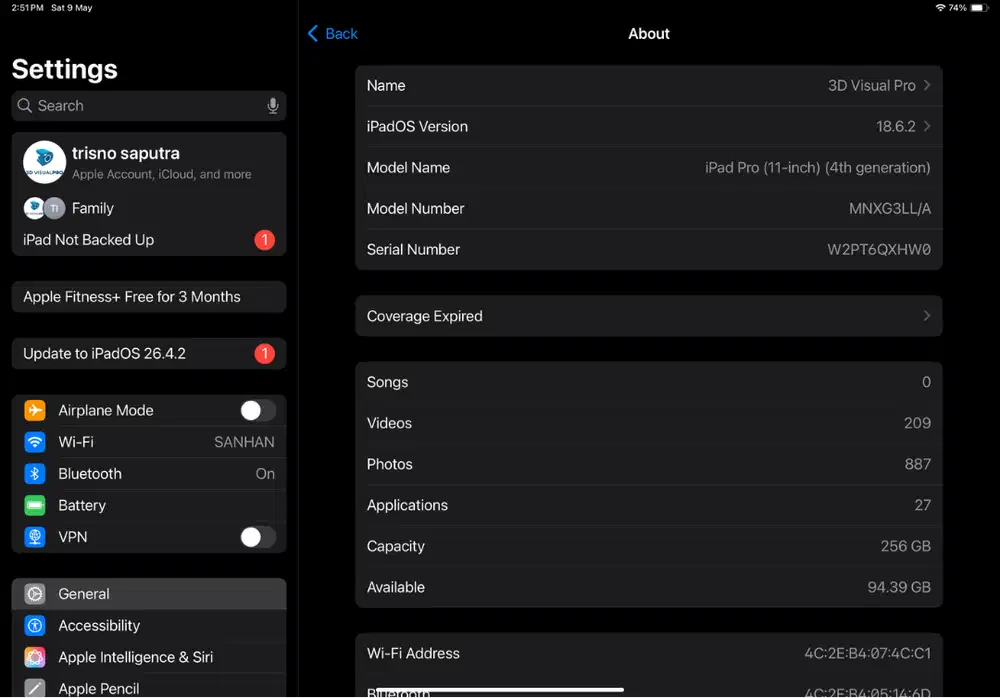Viewport: 1000px width, 698px height.
Task: Open trisno saputra account avatar
Action: point(44,162)
